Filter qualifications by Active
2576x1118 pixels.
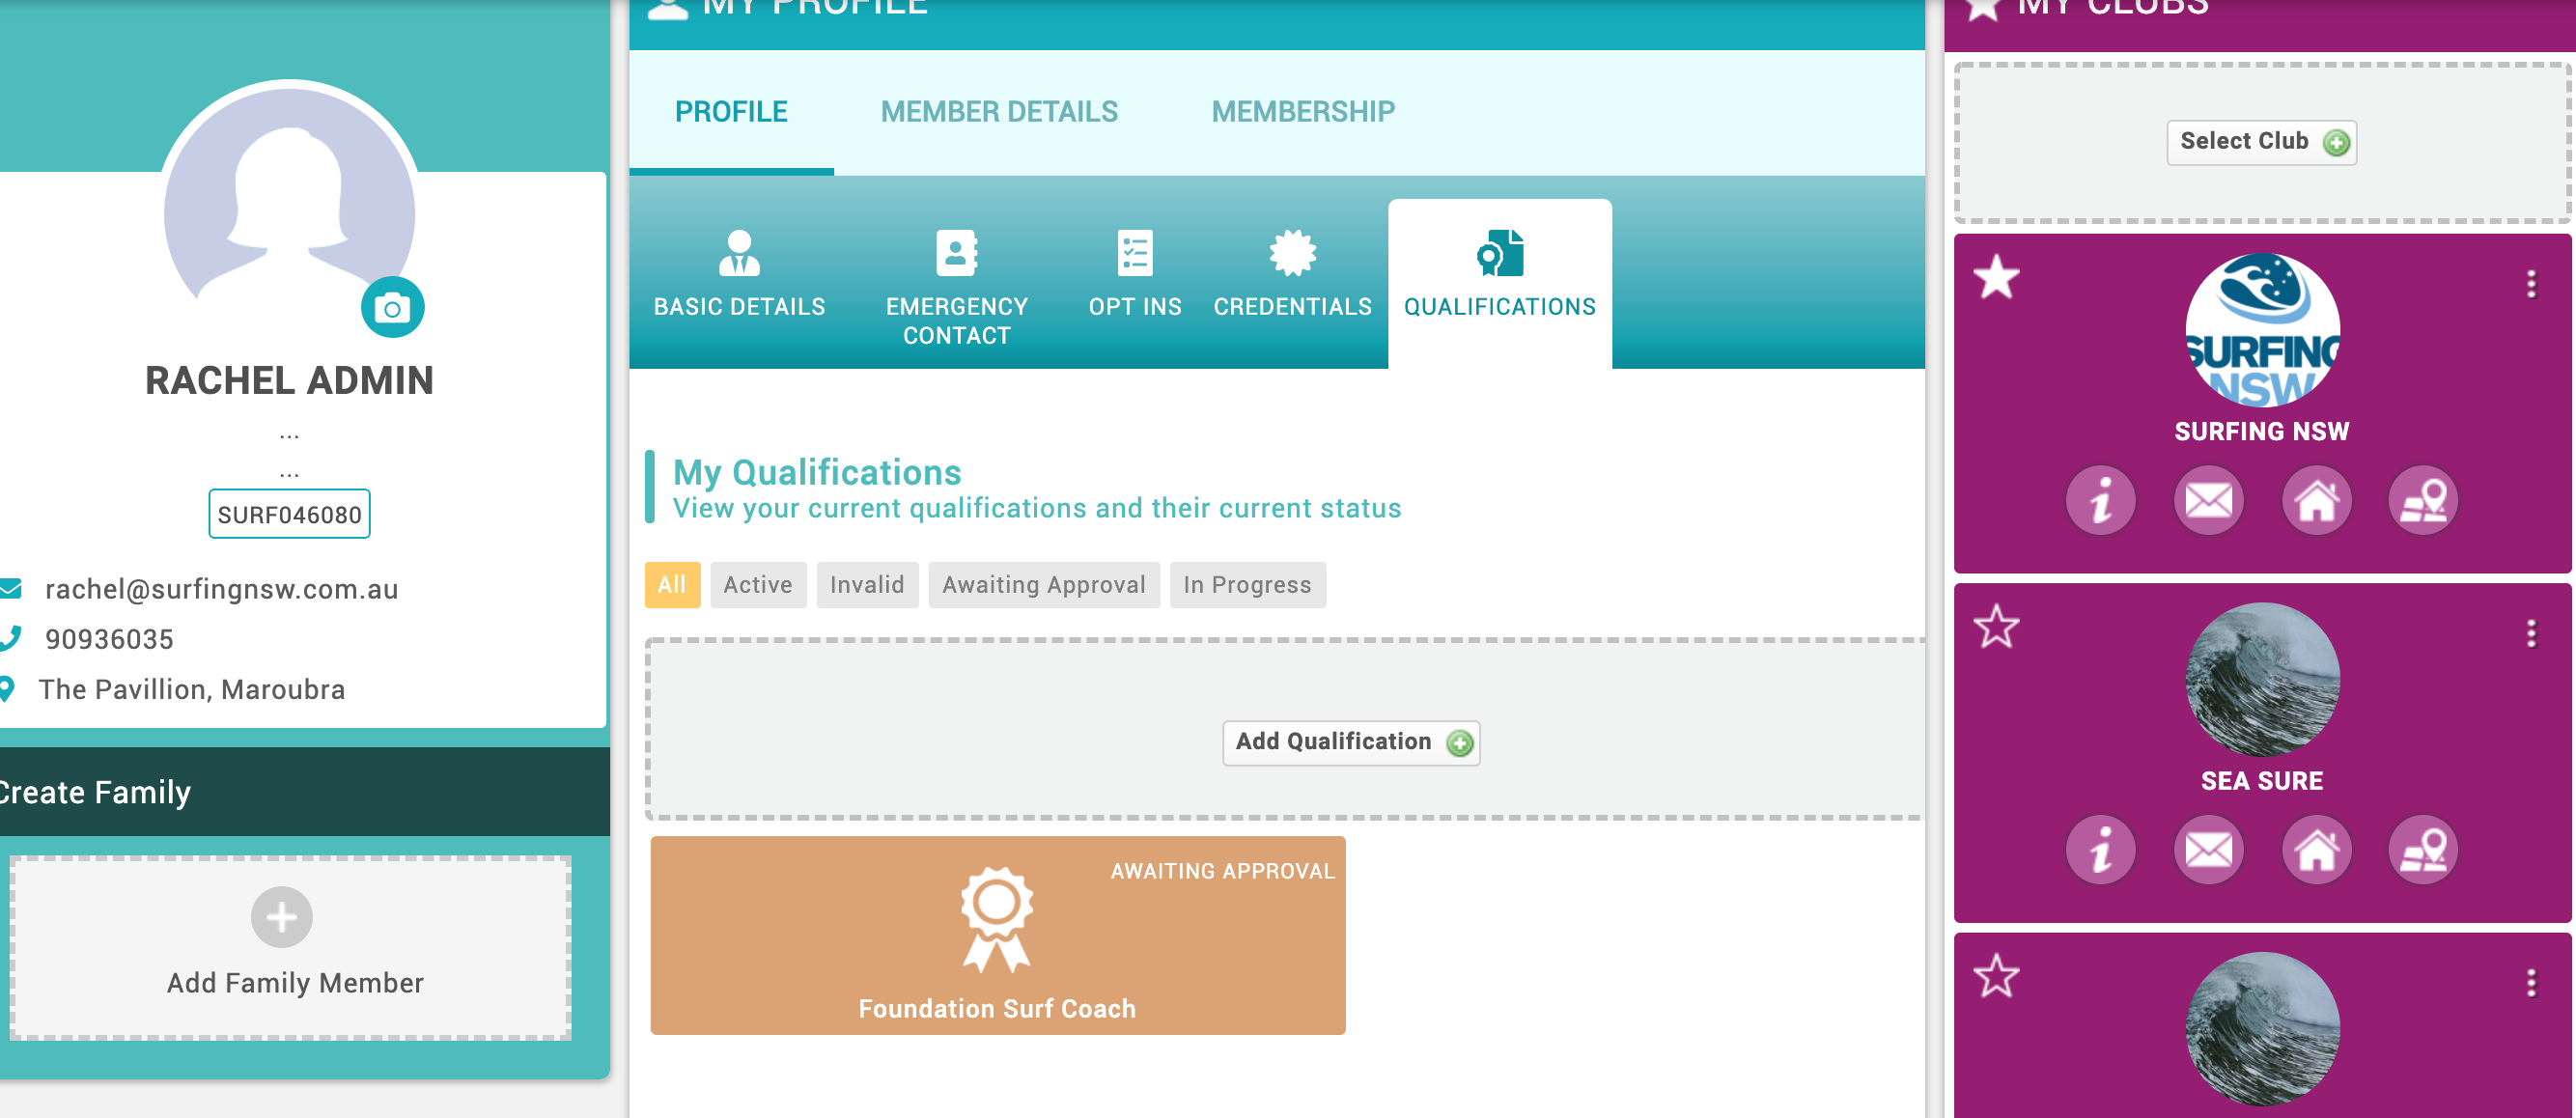(x=758, y=585)
